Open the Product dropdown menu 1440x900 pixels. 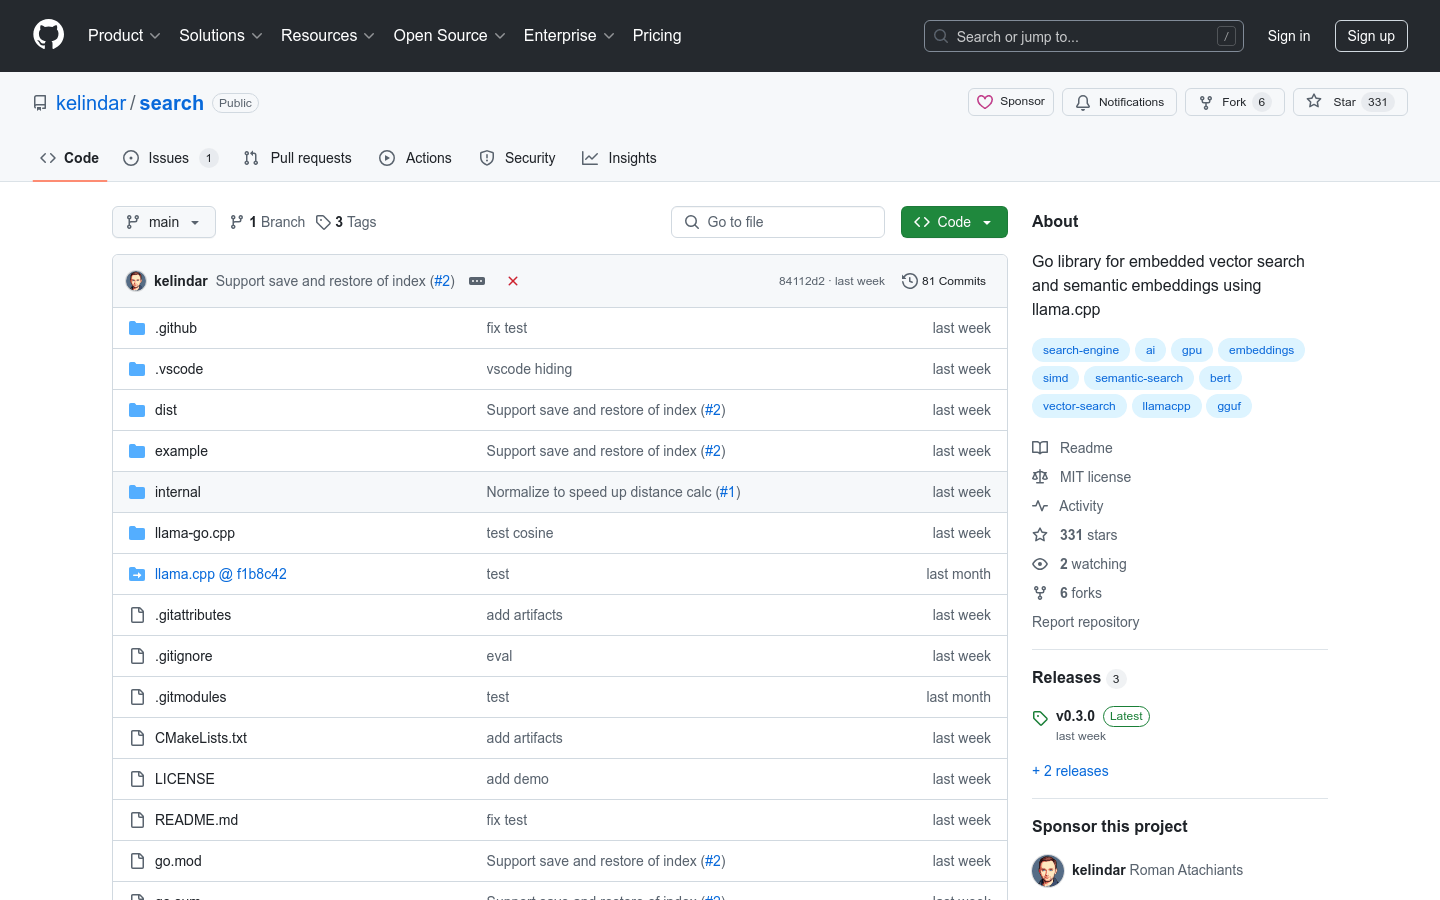(124, 36)
